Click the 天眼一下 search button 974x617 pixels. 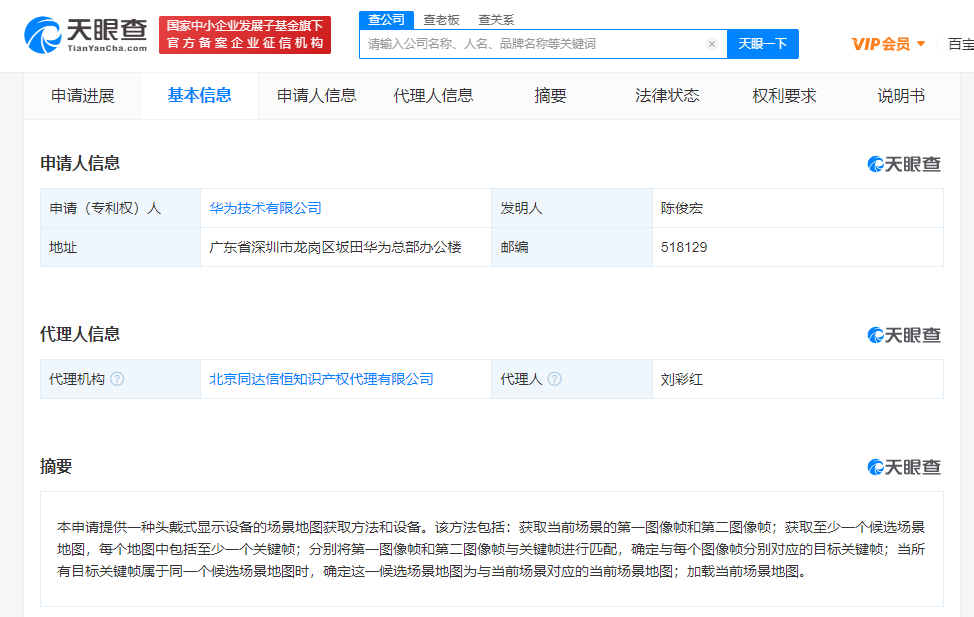tap(763, 43)
